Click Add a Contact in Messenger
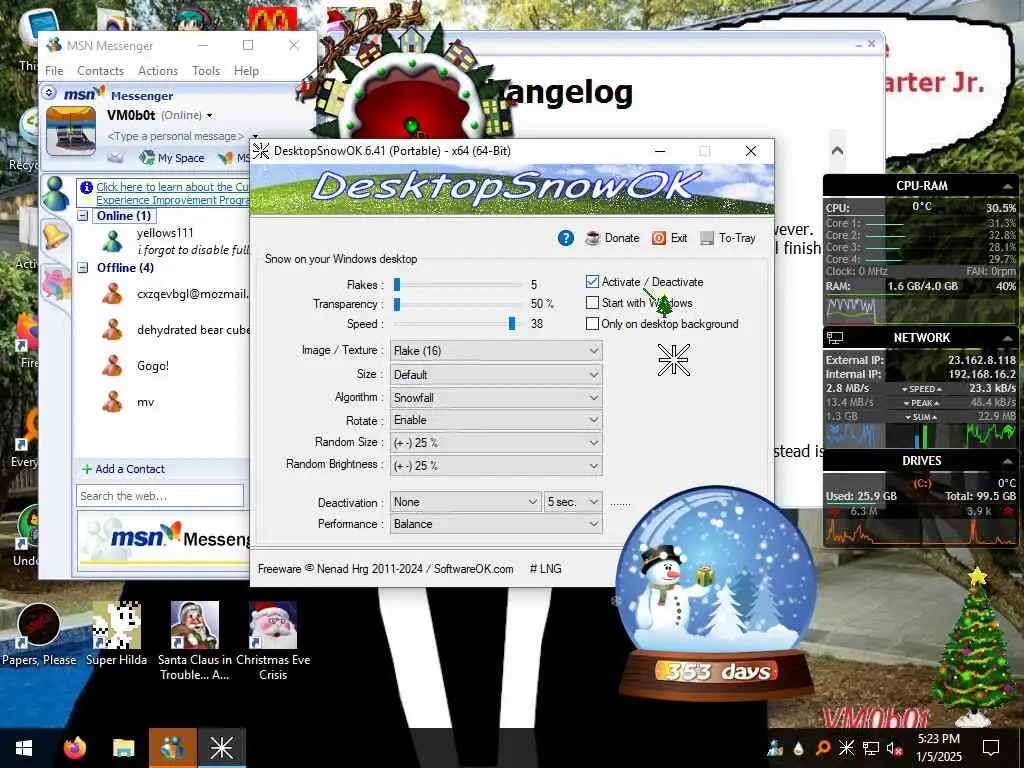Image resolution: width=1024 pixels, height=768 pixels. (x=123, y=469)
